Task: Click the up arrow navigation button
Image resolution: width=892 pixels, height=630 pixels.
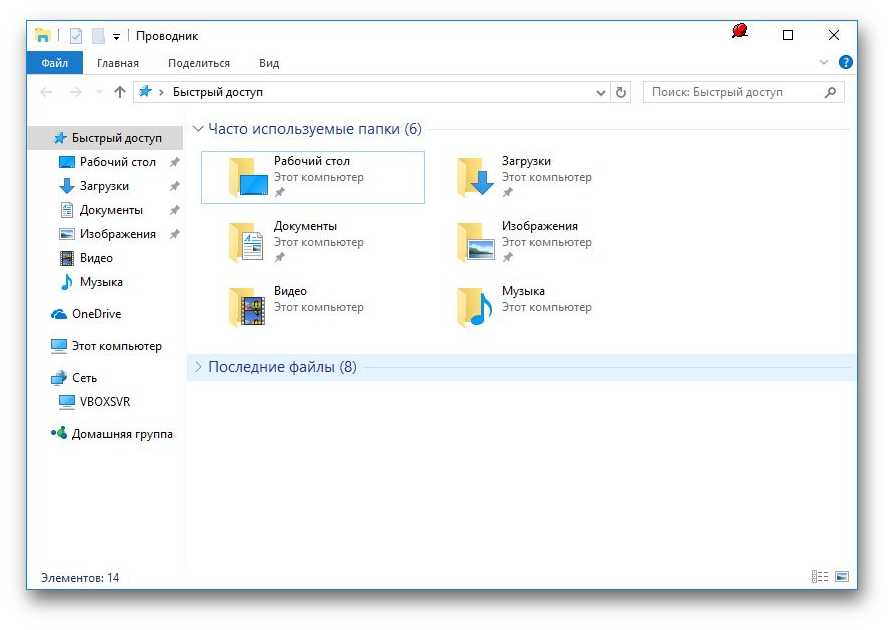Action: (120, 92)
